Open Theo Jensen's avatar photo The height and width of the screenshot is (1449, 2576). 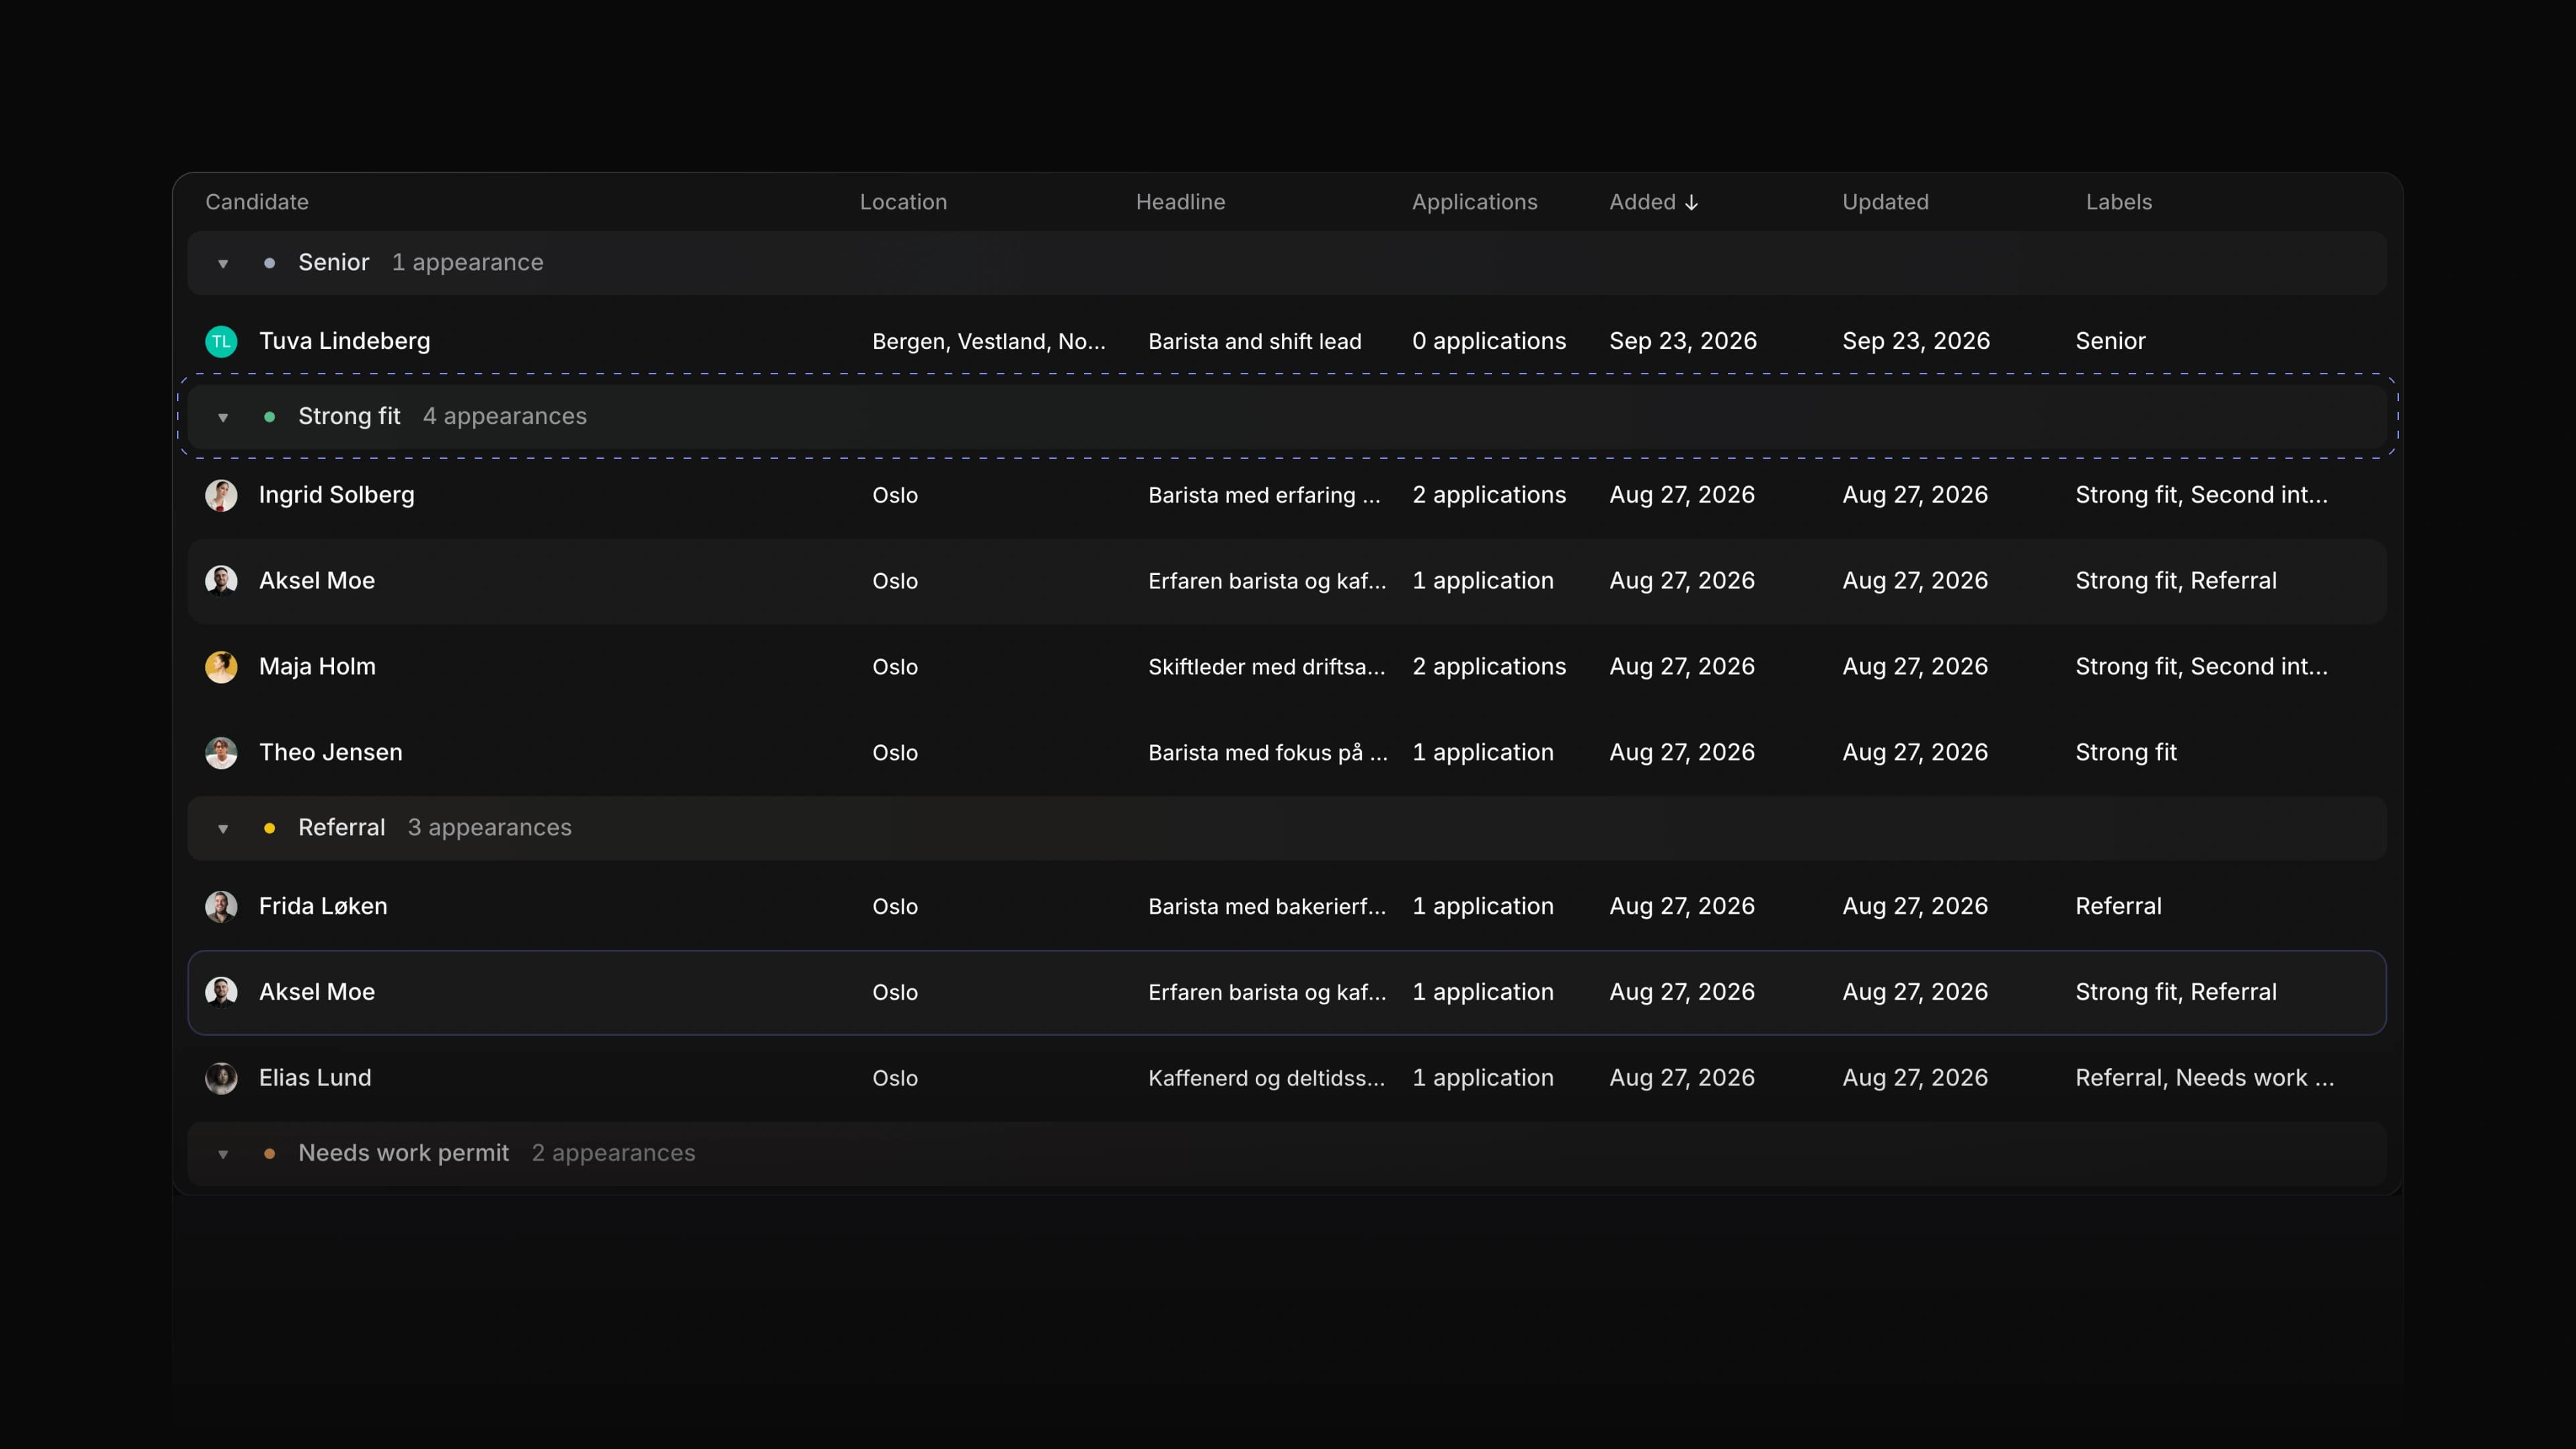[x=221, y=753]
